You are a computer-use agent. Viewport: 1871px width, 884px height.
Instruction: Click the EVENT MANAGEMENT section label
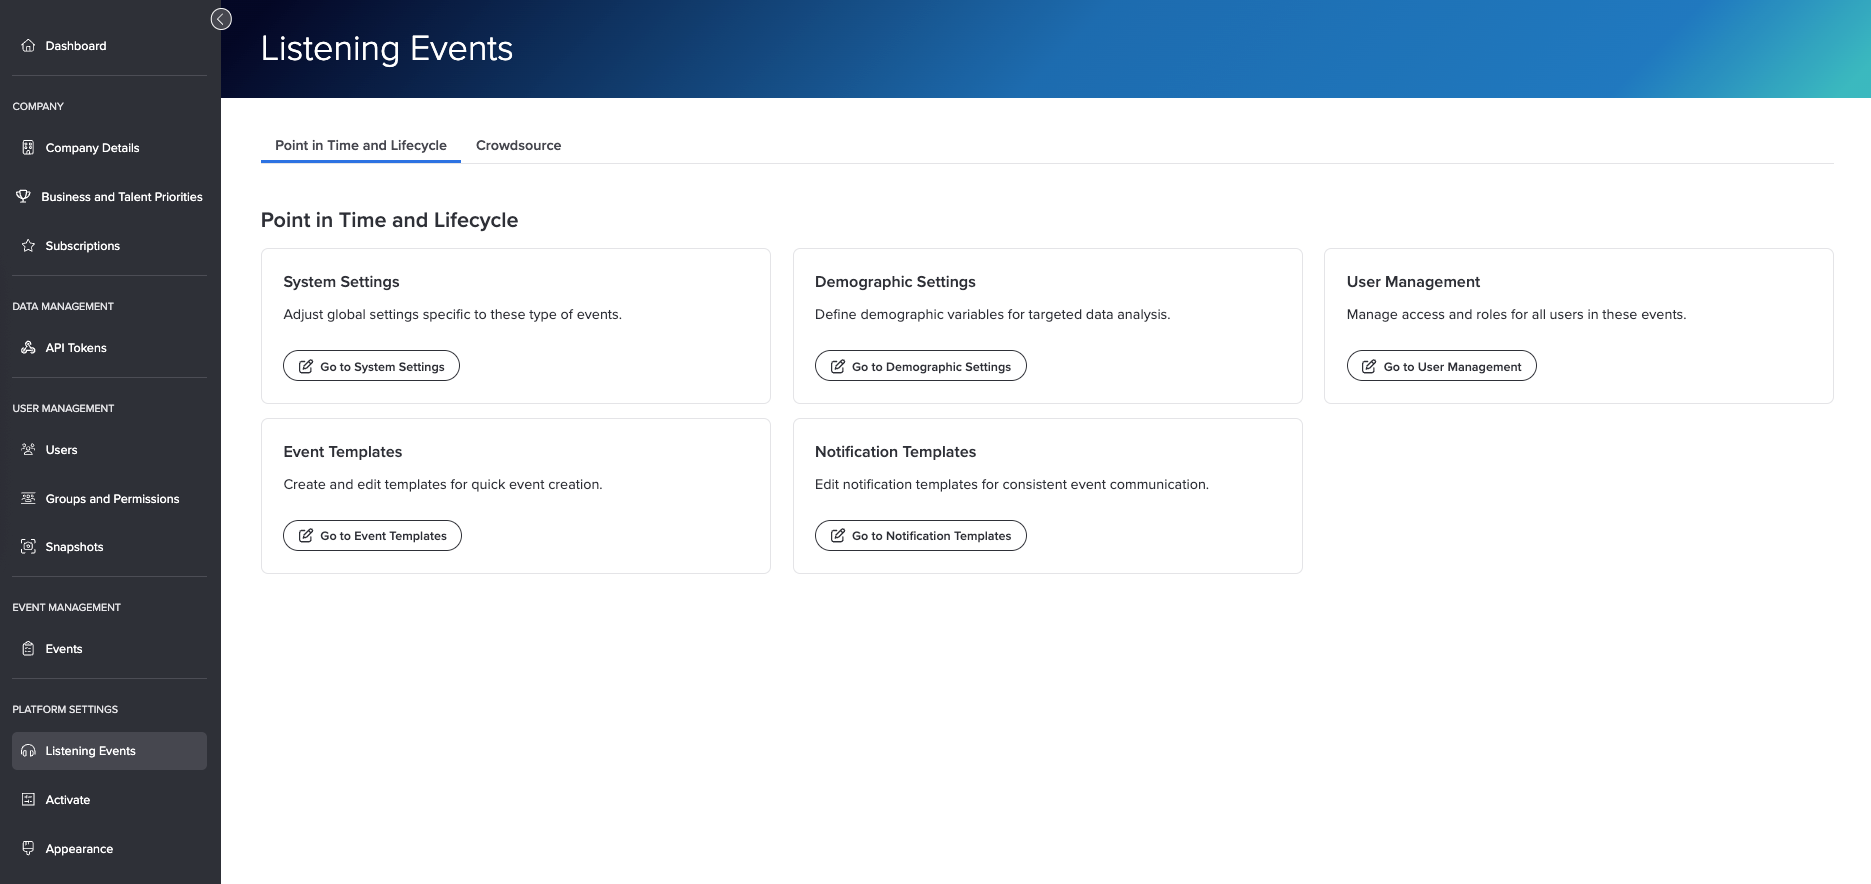coord(66,607)
